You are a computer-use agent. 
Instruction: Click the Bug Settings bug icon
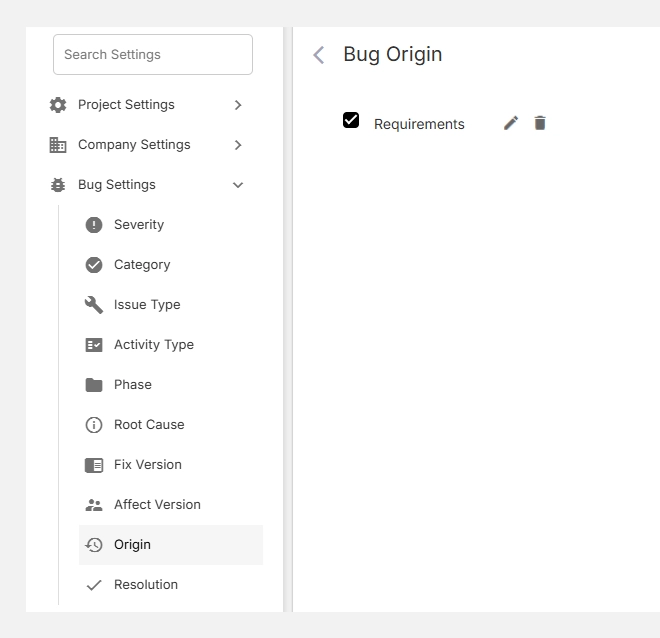(58, 185)
